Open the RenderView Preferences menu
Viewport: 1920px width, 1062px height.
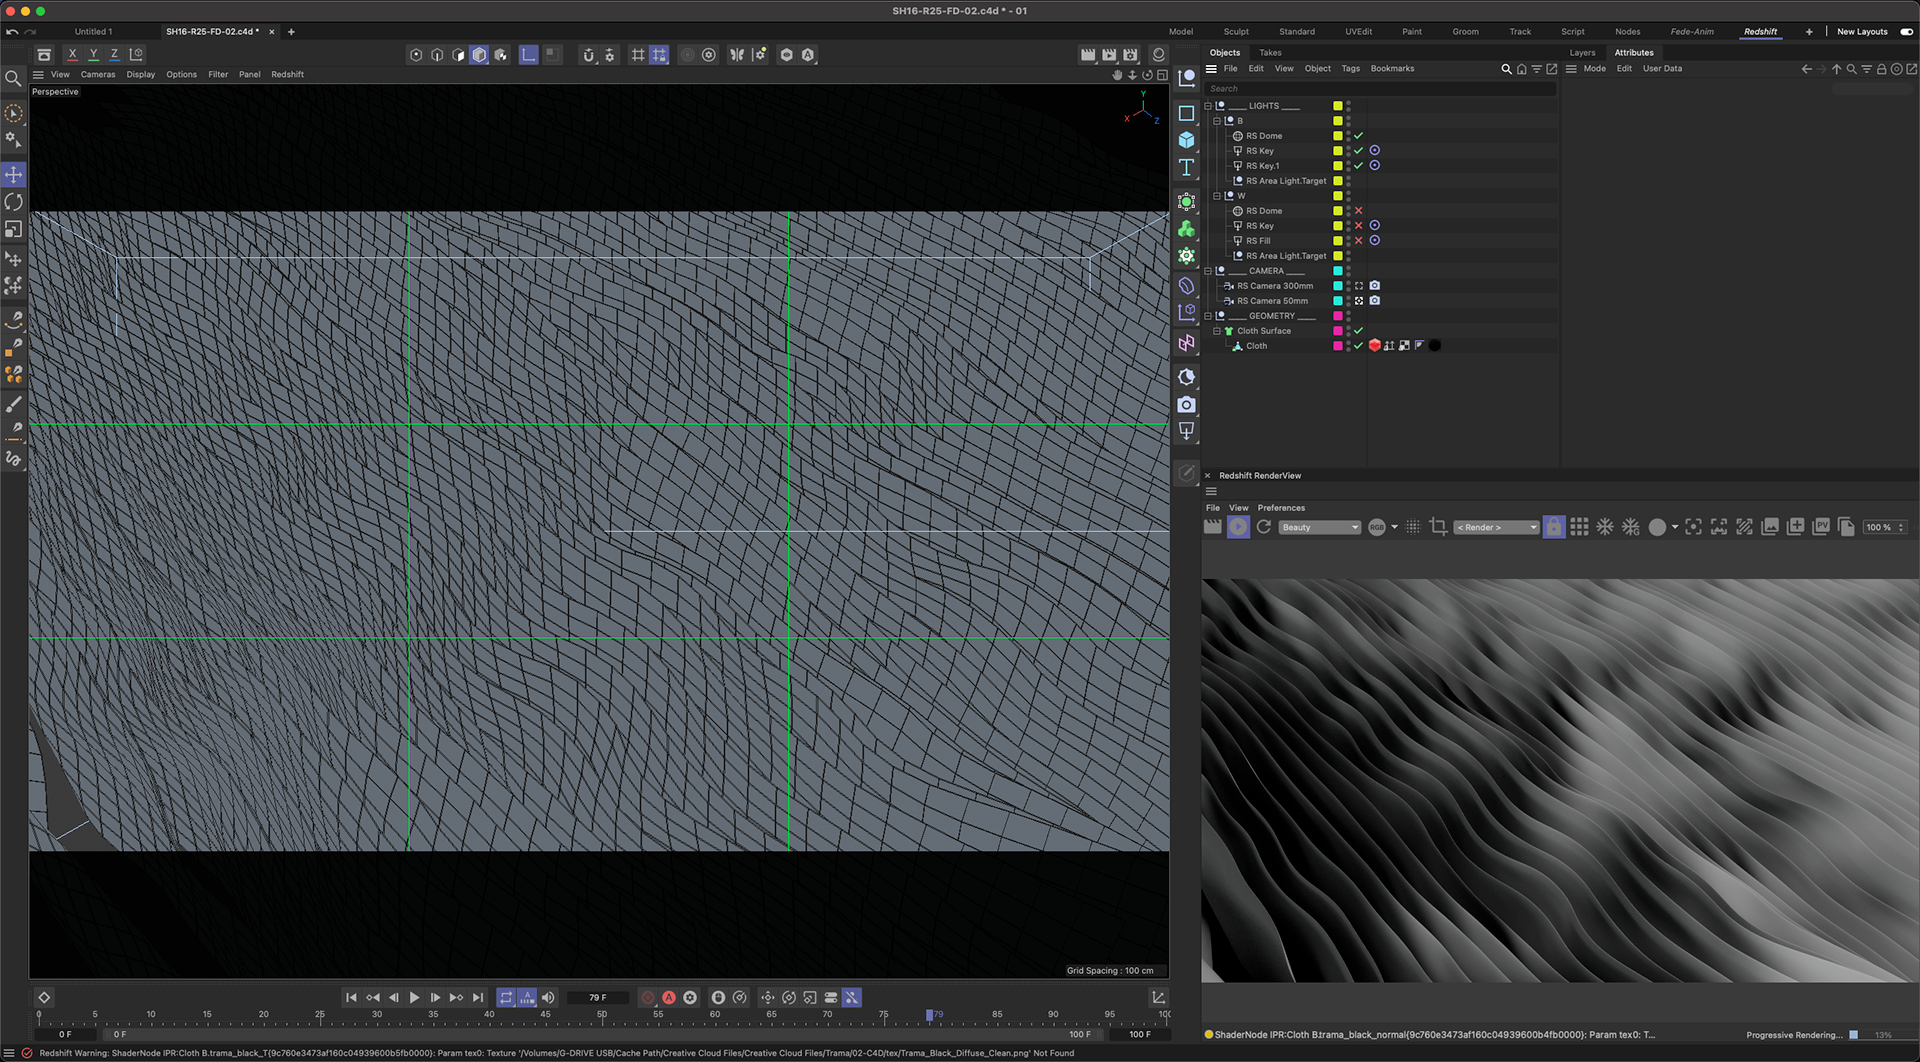[x=1281, y=508]
